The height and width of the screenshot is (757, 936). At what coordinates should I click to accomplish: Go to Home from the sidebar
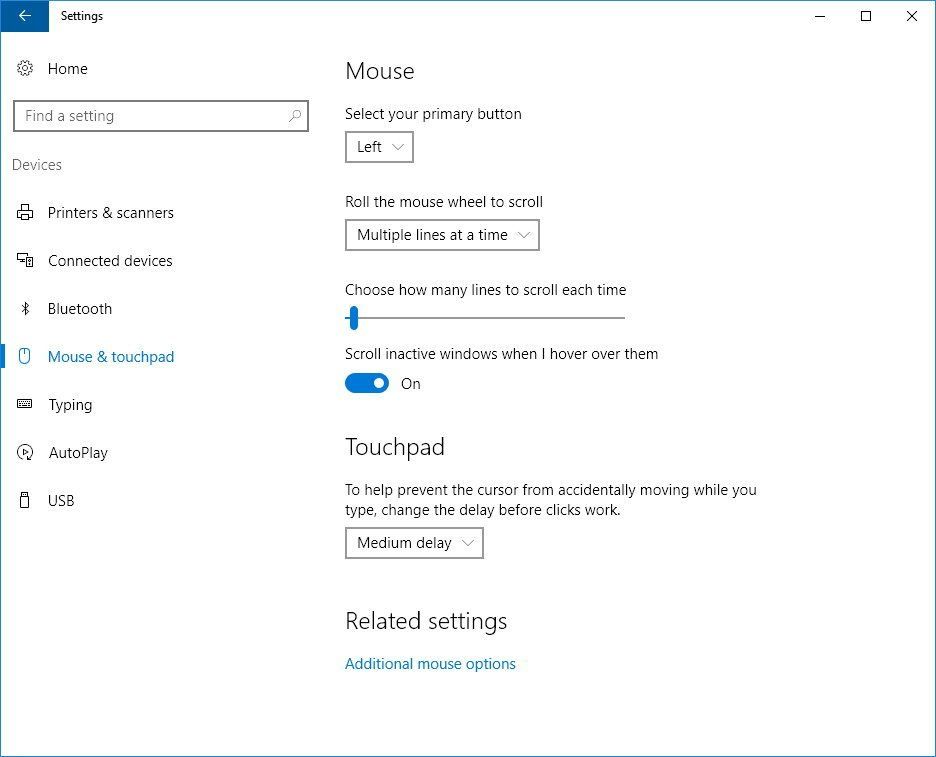(x=67, y=68)
